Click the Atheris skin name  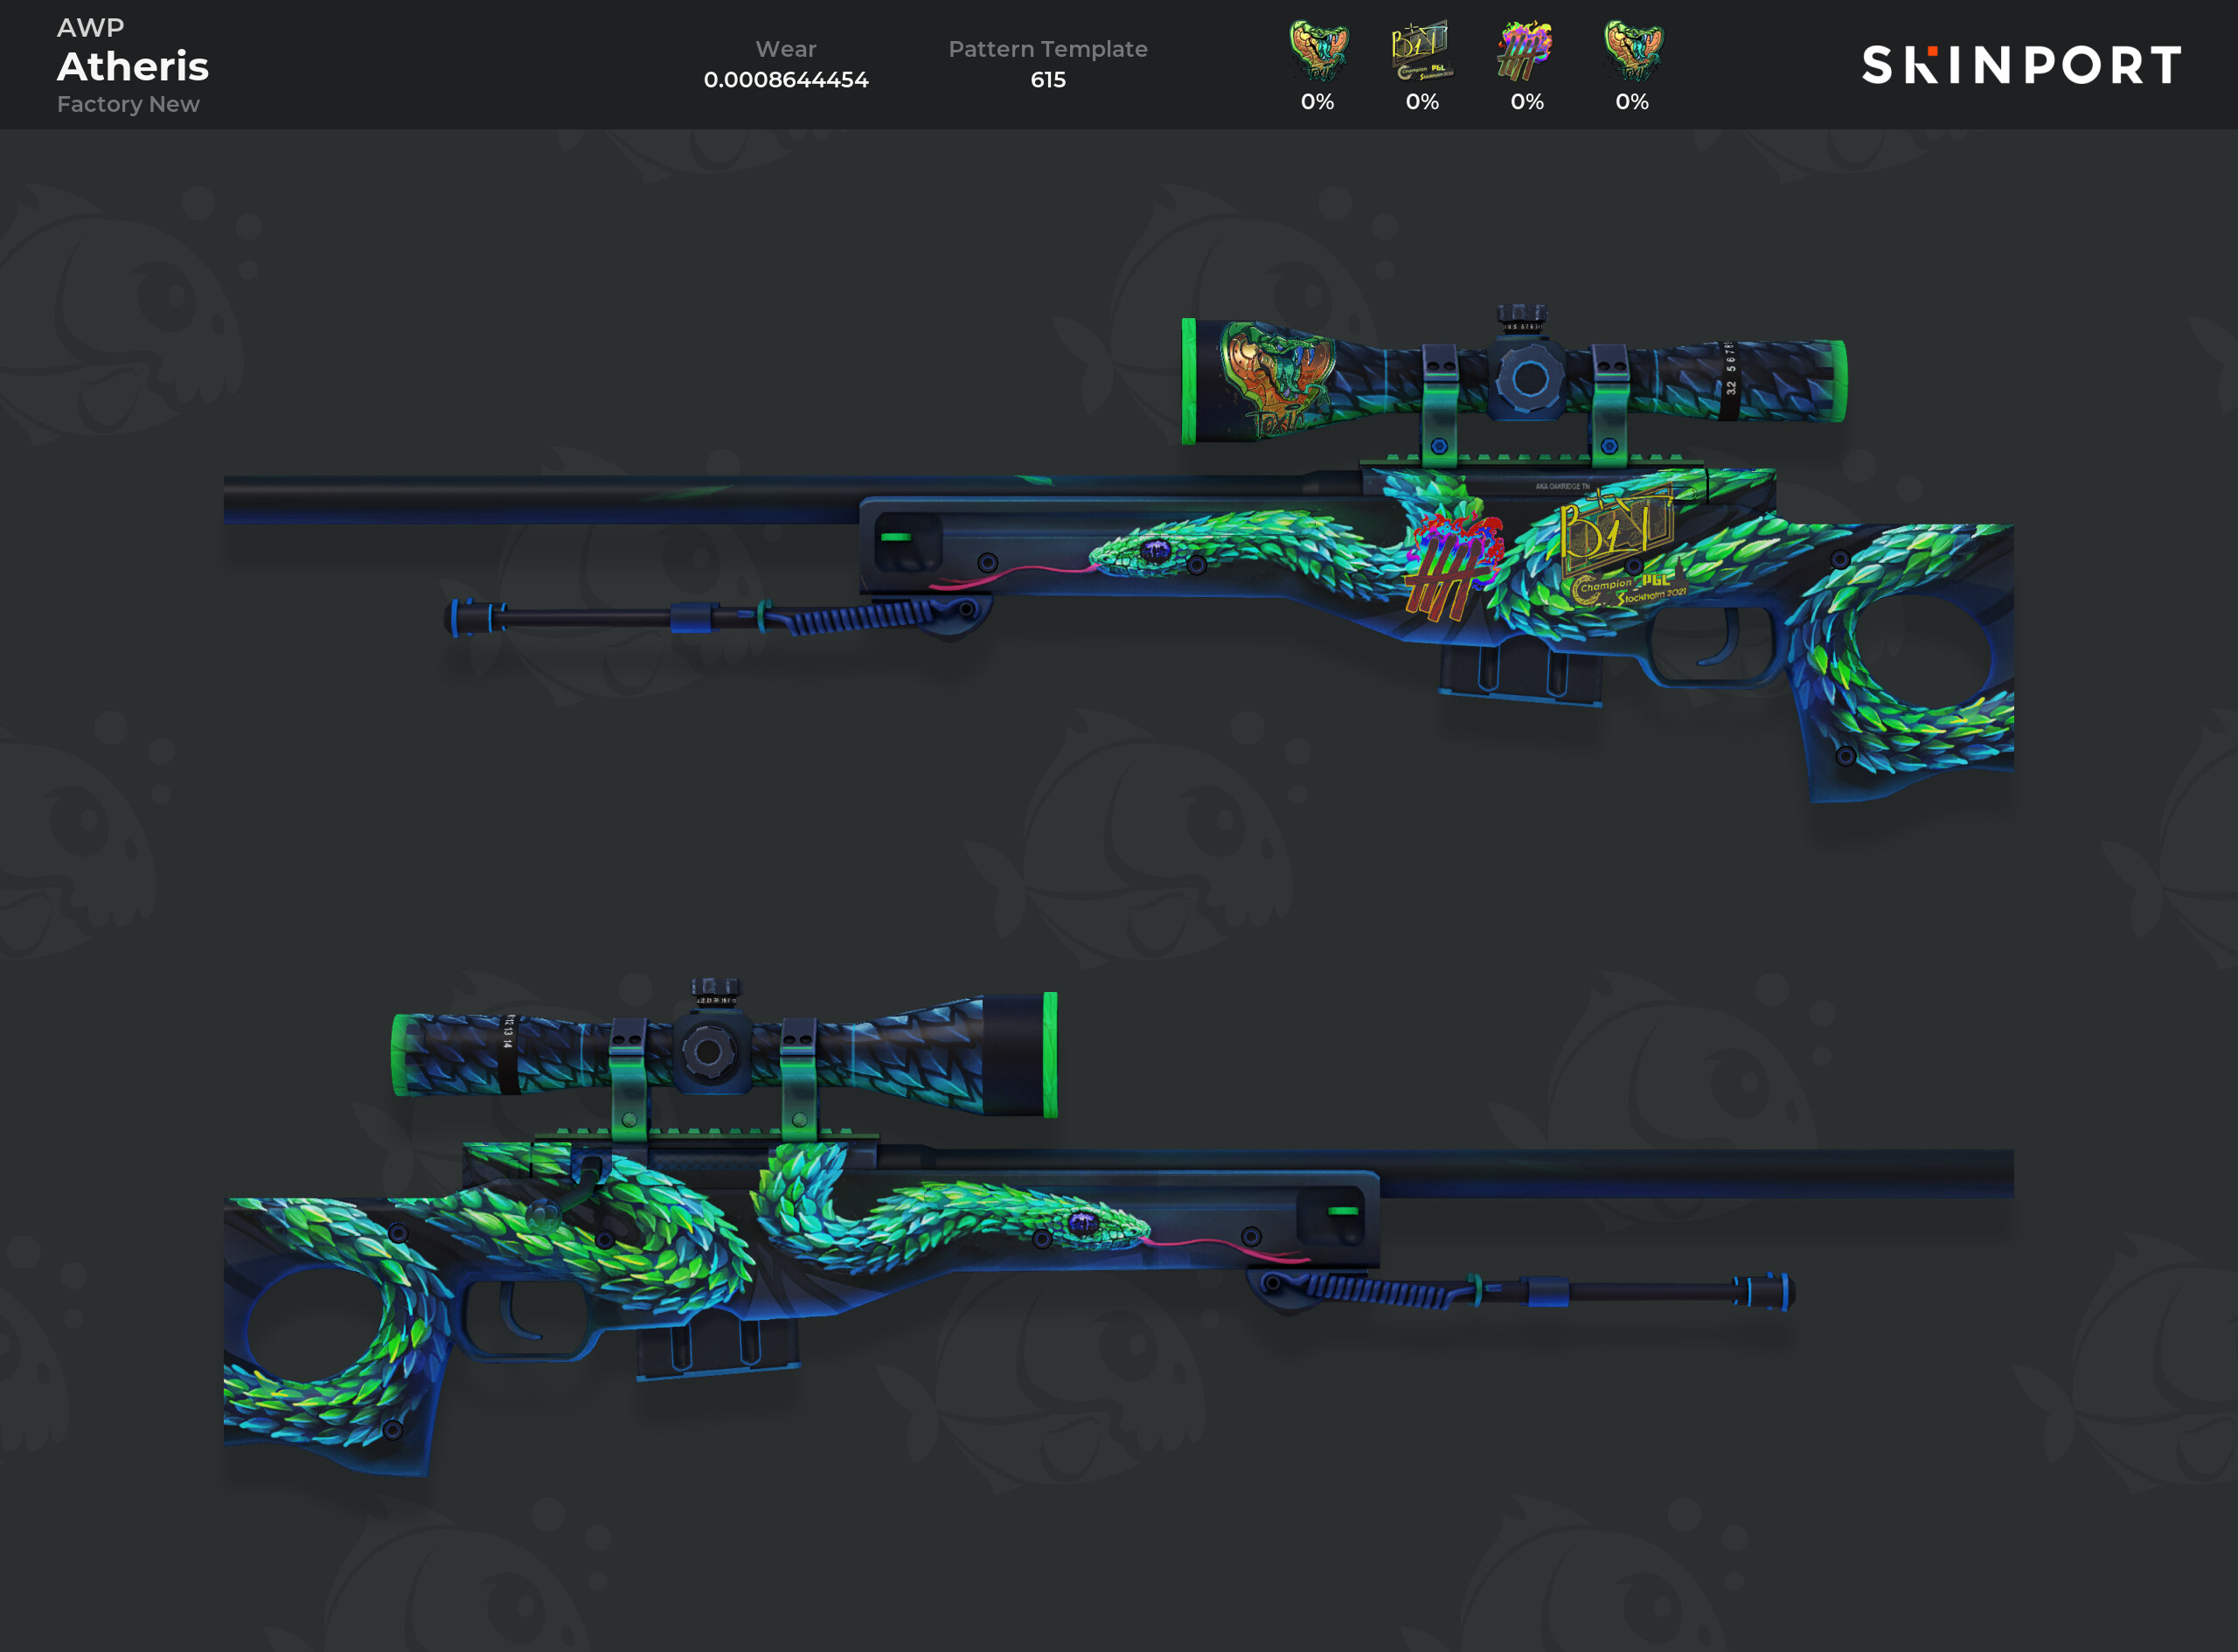[133, 65]
